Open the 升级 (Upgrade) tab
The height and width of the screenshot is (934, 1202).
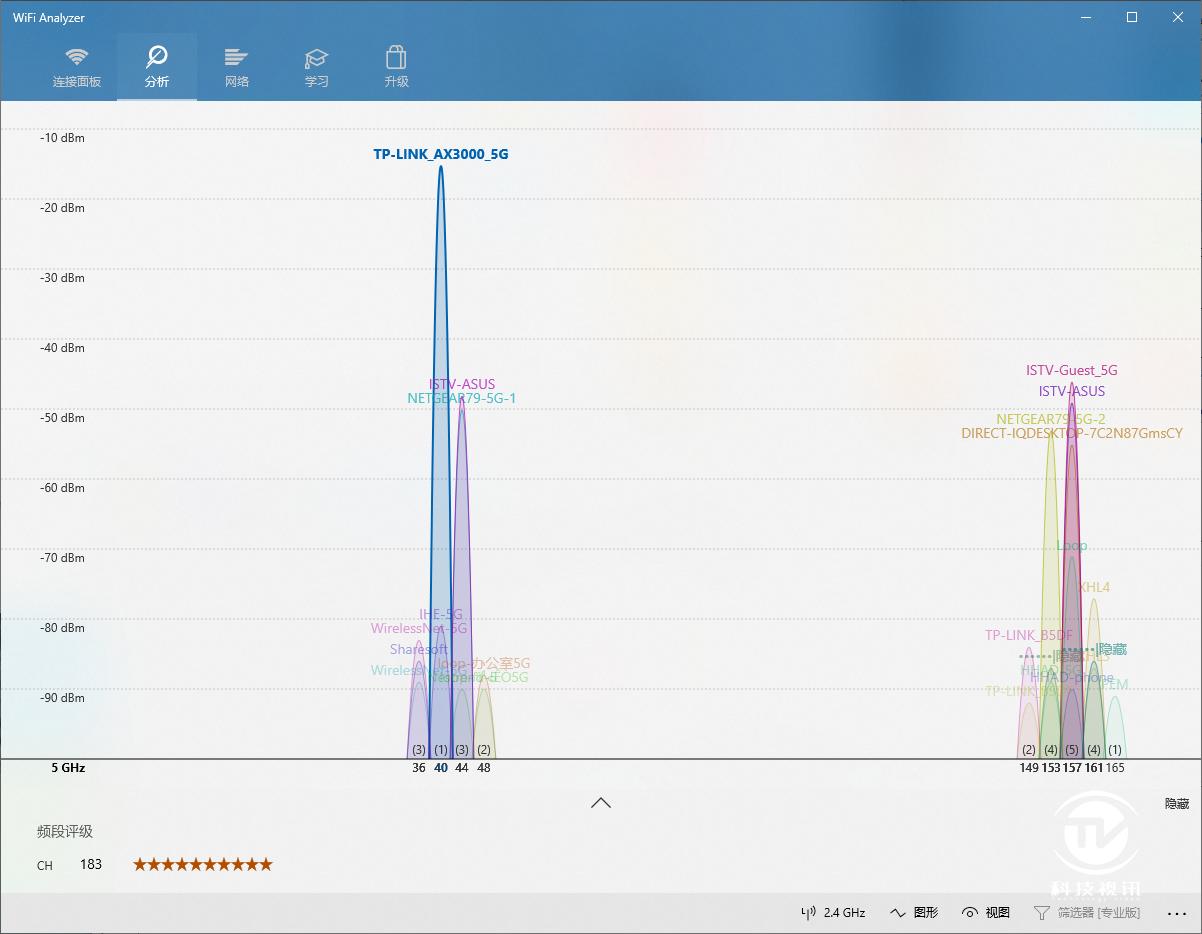point(397,67)
